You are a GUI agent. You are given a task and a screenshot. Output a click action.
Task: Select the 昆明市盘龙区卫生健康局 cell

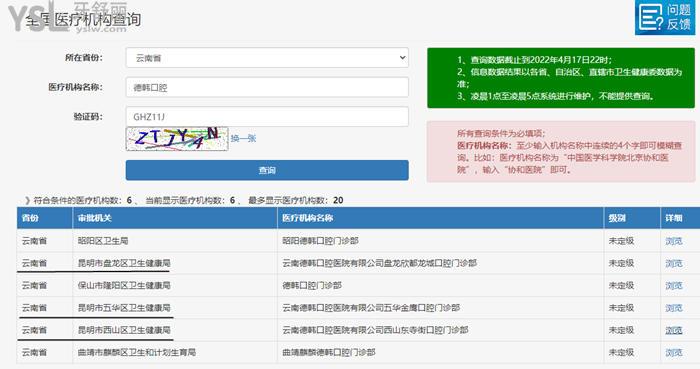tap(175, 263)
